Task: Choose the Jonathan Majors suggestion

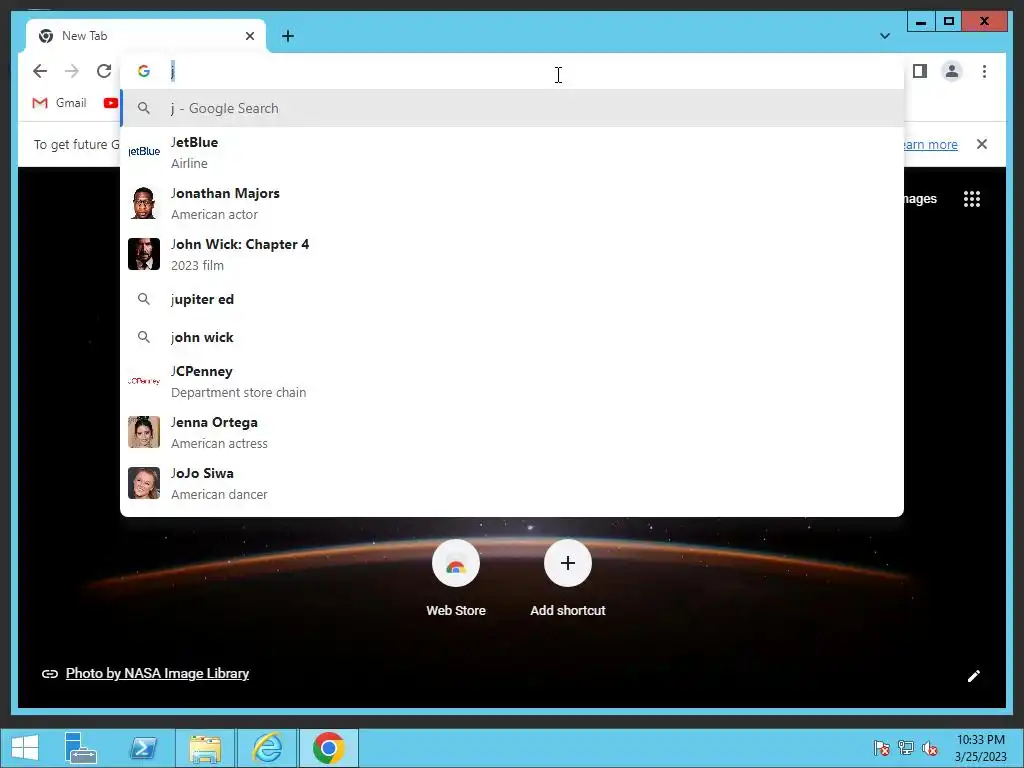Action: point(512,203)
